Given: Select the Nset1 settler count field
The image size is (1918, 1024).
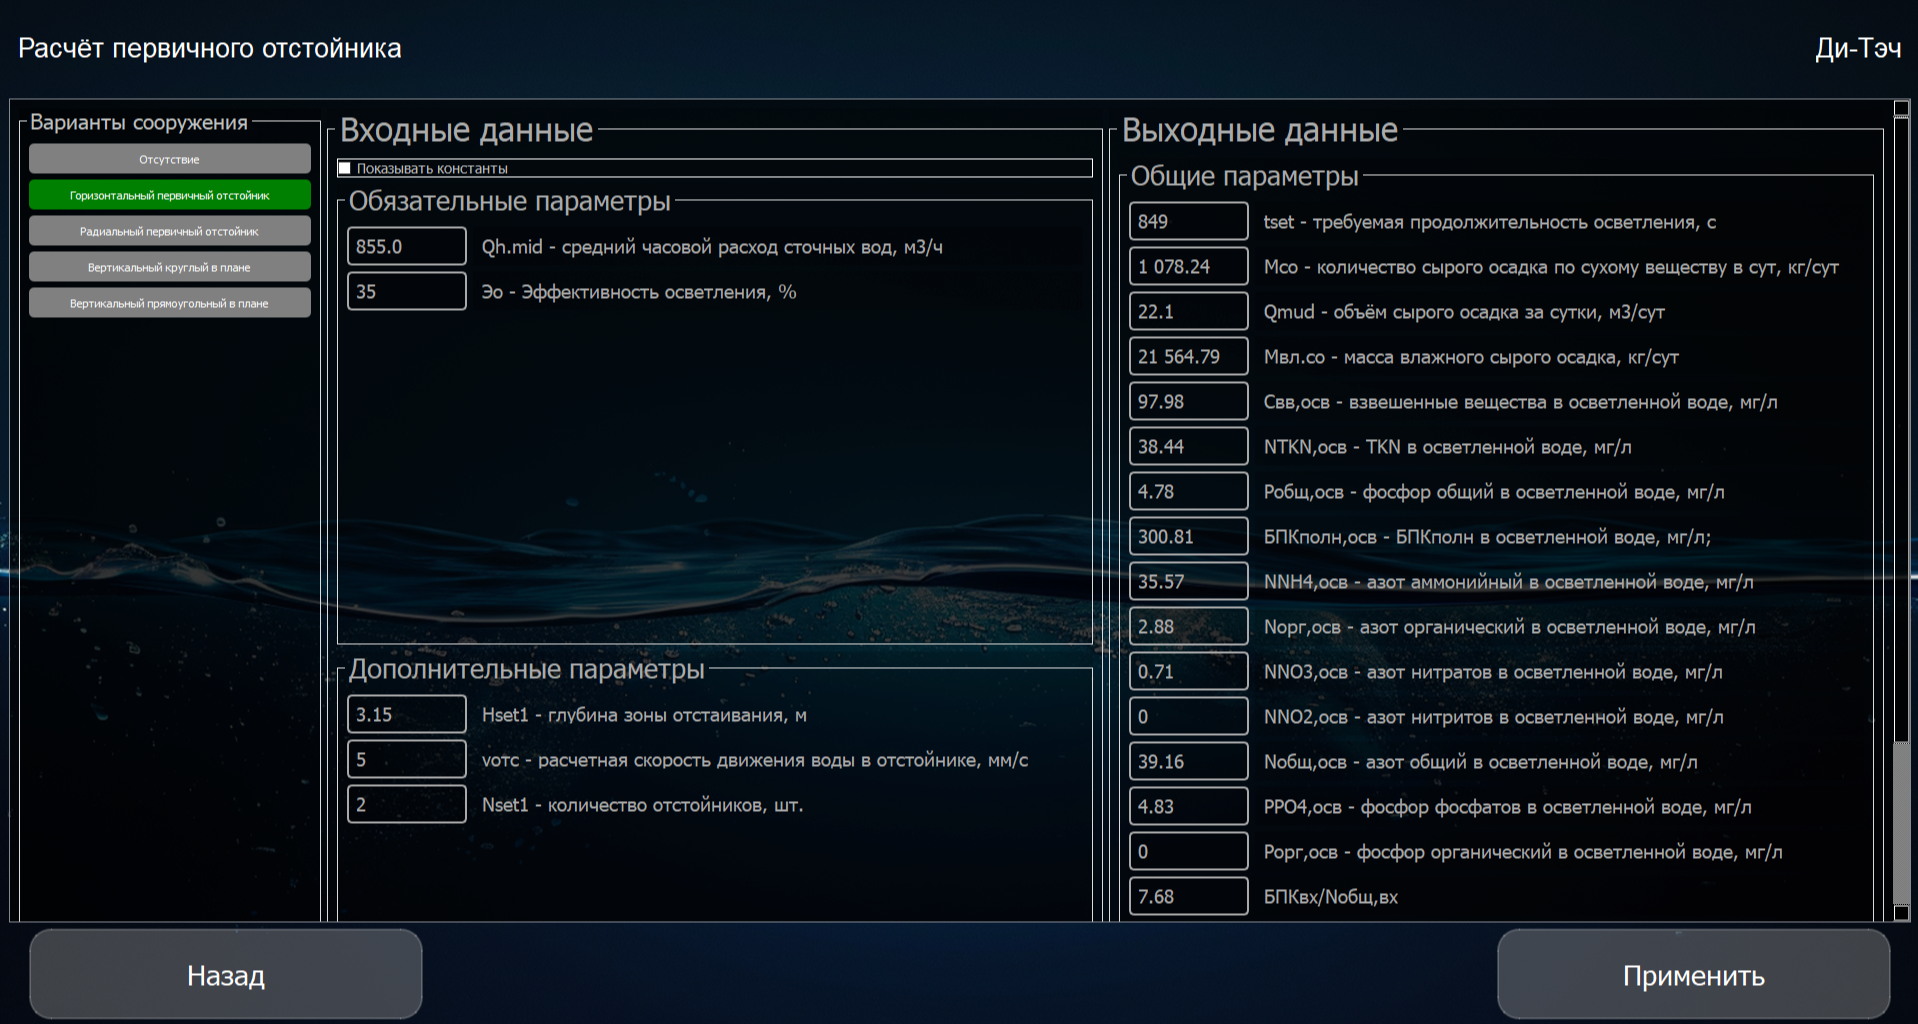Looking at the screenshot, I should 406,805.
